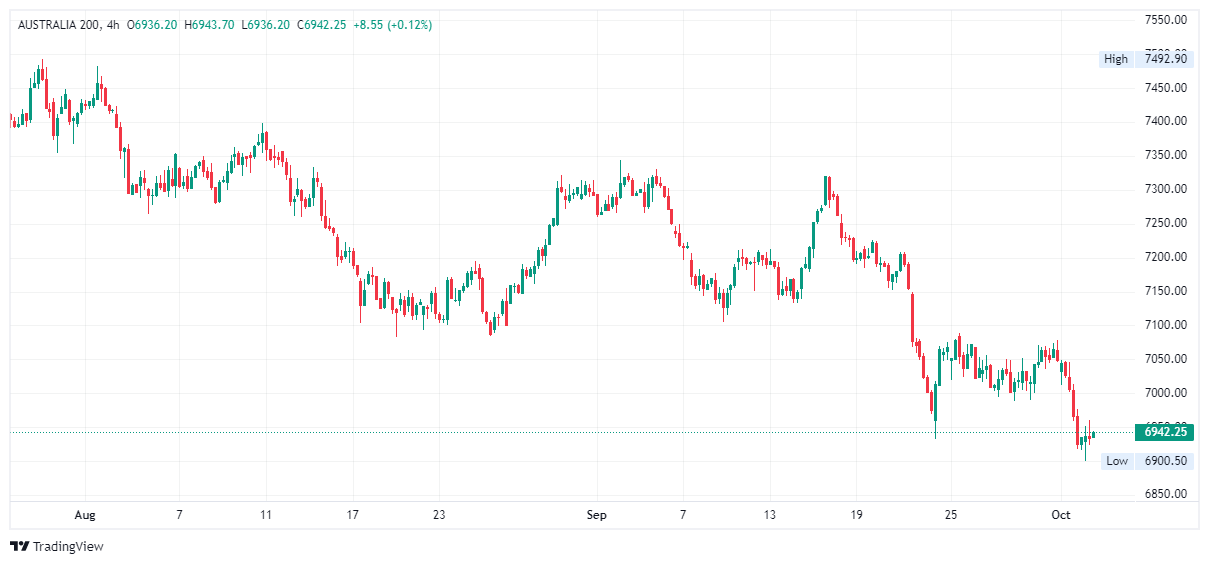Click the Low label tag on price axis
The width and height of the screenshot is (1209, 564).
(x=1117, y=461)
